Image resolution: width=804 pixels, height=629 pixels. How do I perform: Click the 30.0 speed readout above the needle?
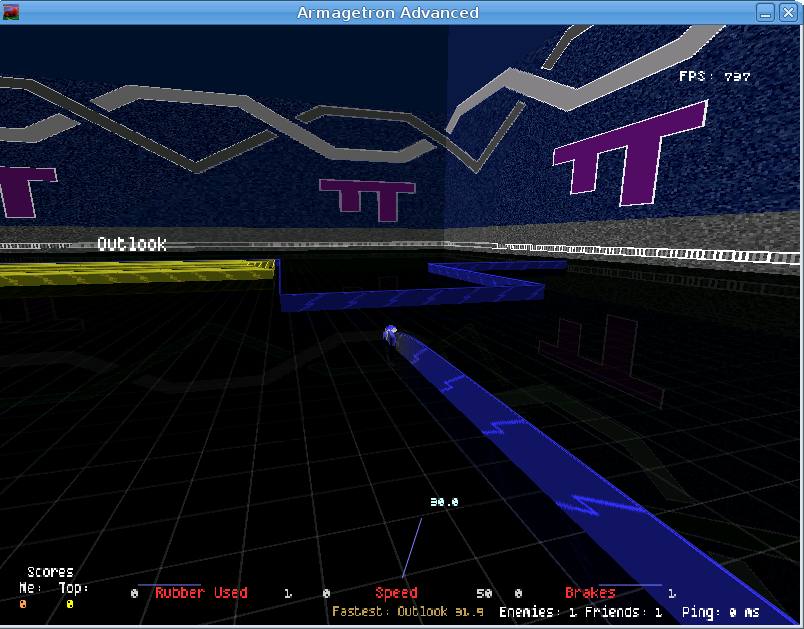coord(444,502)
